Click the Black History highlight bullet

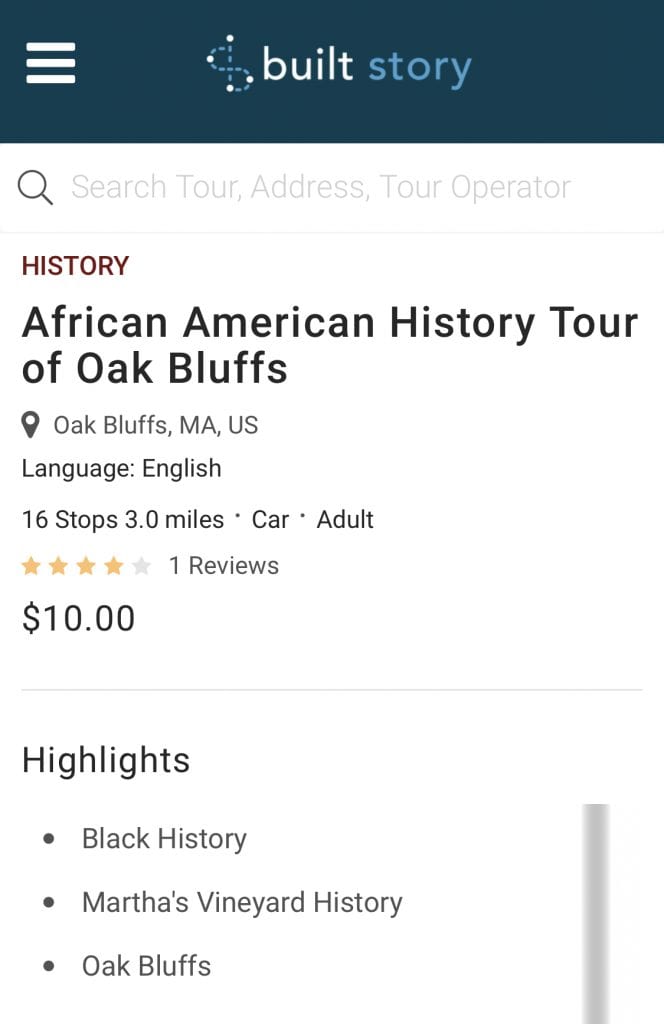163,838
